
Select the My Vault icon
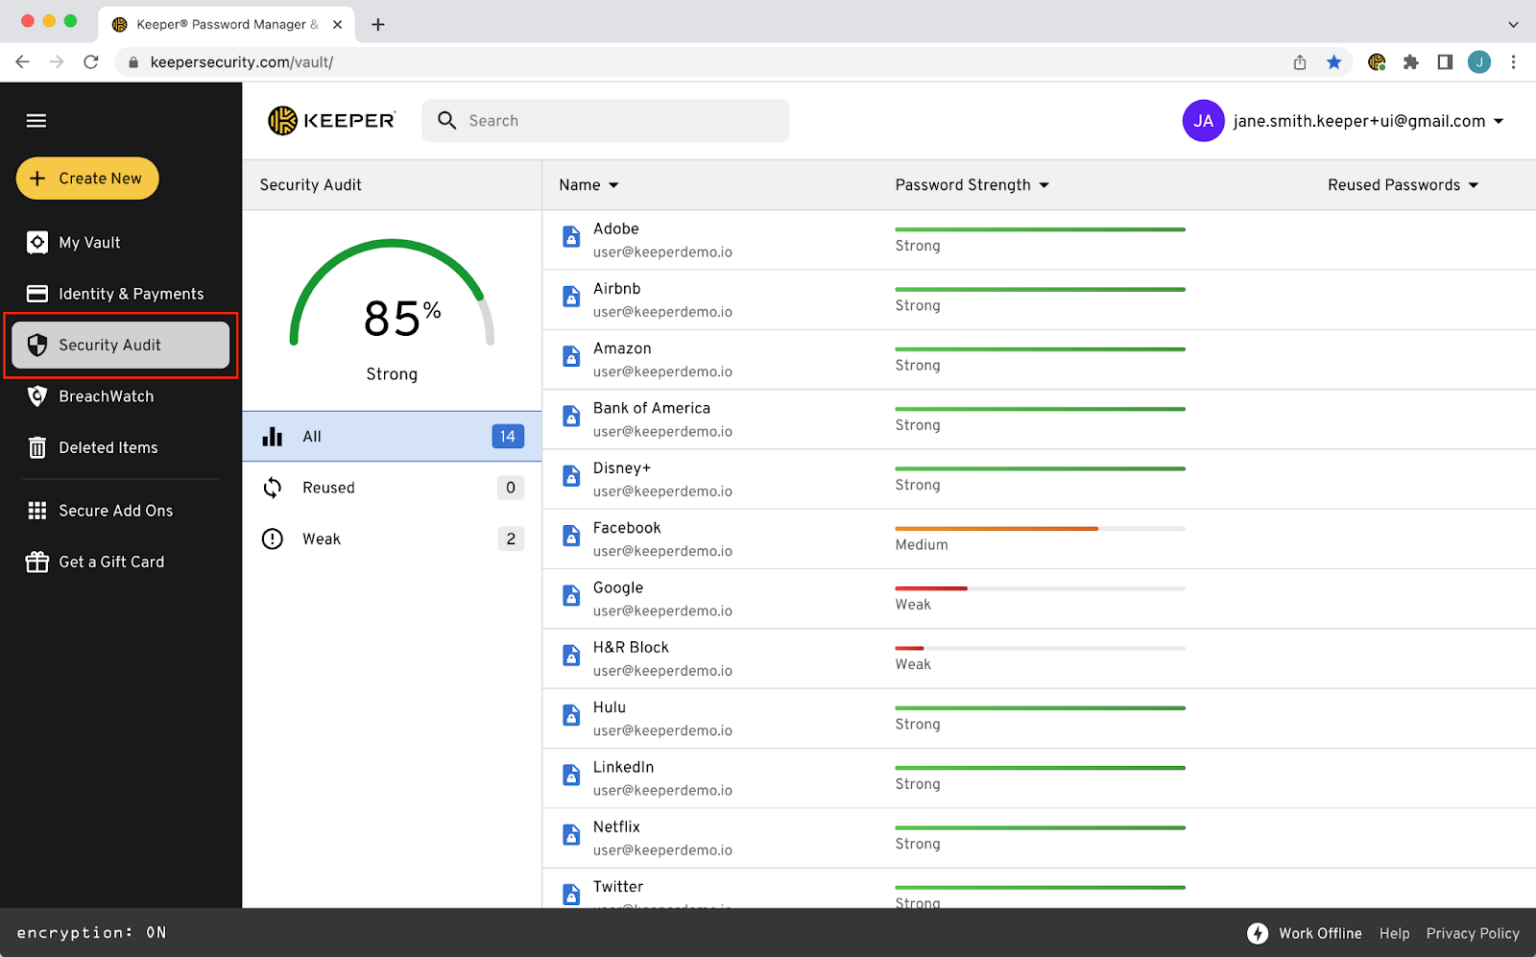coord(37,242)
